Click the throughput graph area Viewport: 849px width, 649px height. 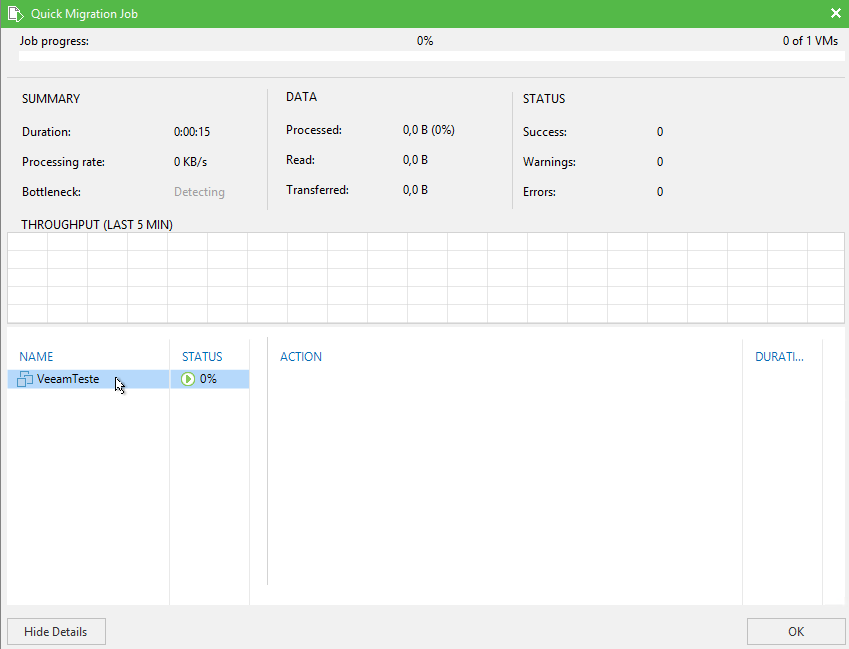pos(426,278)
